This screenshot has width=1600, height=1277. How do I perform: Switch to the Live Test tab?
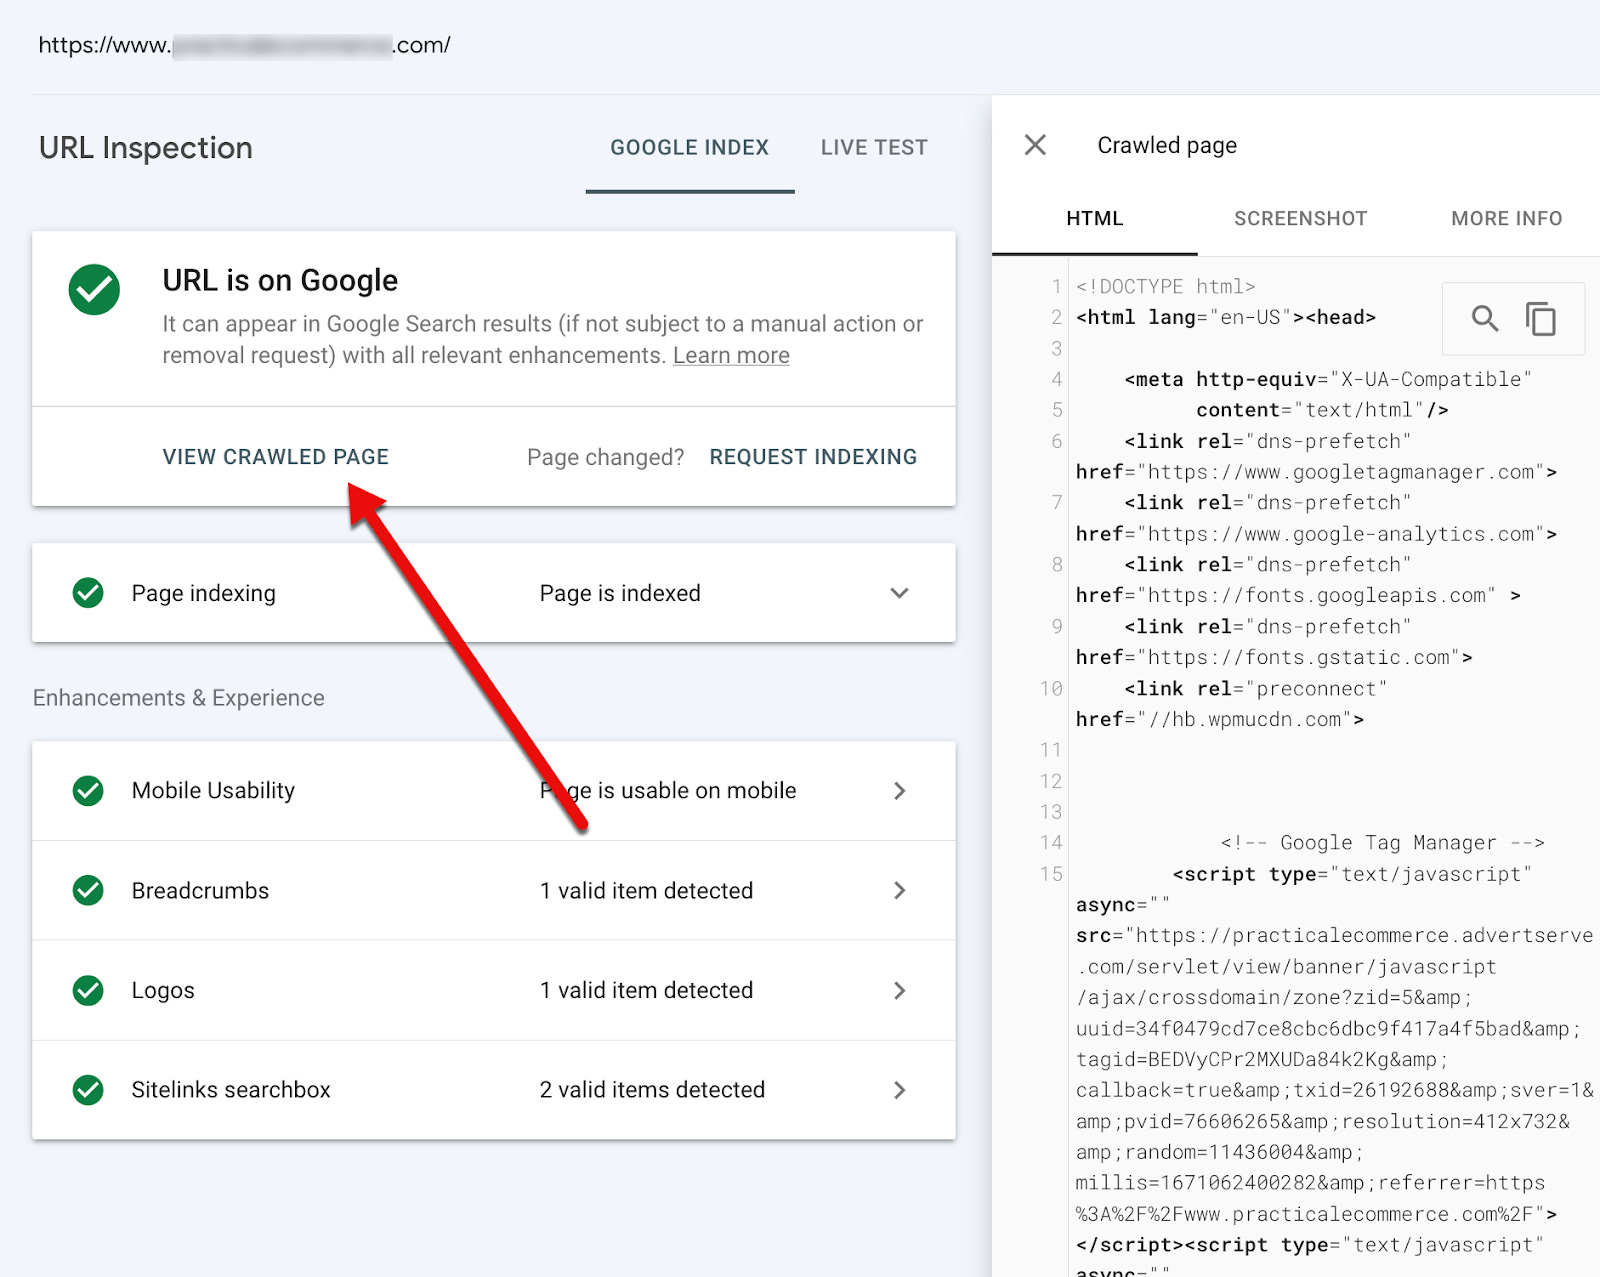[874, 147]
